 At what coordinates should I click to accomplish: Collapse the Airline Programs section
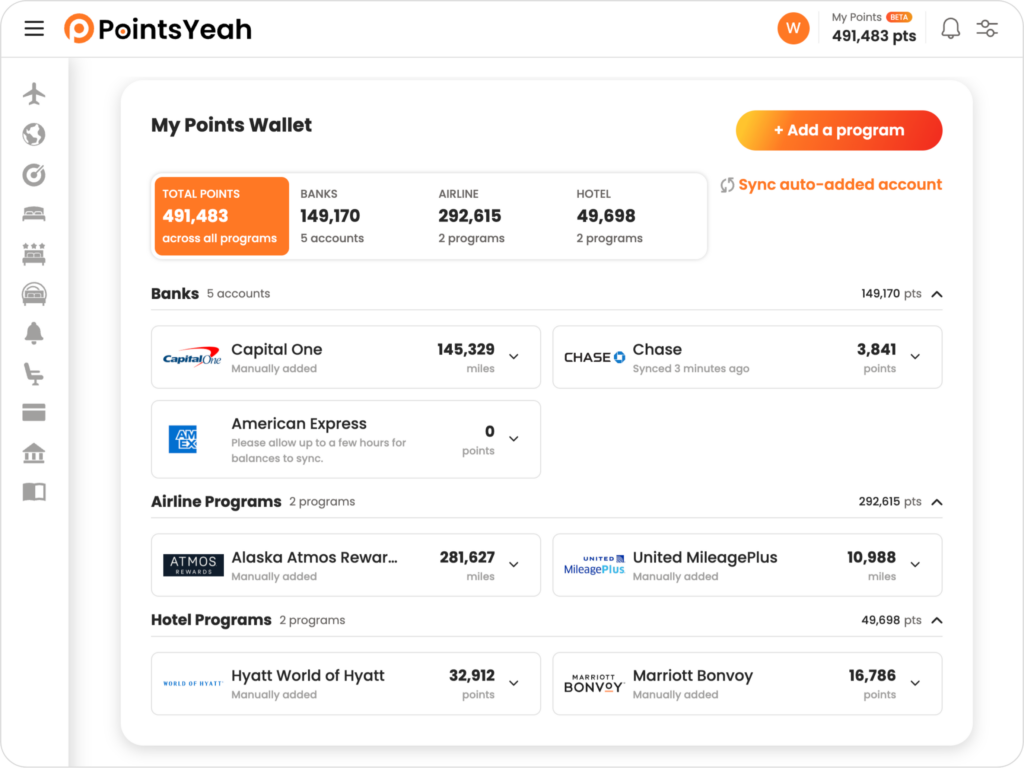click(x=936, y=502)
